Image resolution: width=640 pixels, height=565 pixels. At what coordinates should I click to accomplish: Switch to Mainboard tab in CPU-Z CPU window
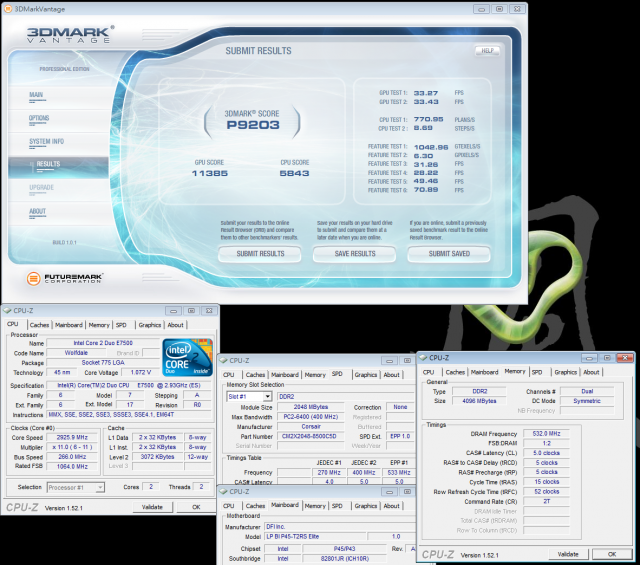pyautogui.click(x=69, y=325)
